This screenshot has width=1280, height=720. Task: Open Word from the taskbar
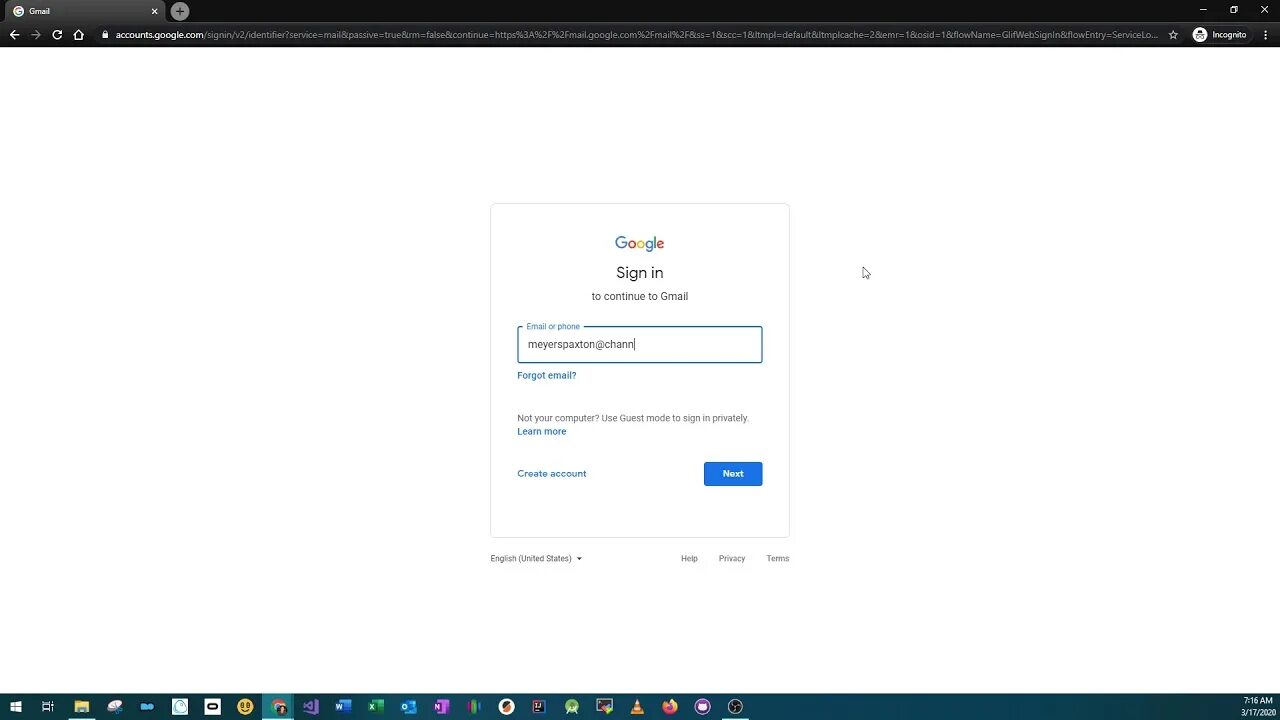pyautogui.click(x=343, y=707)
